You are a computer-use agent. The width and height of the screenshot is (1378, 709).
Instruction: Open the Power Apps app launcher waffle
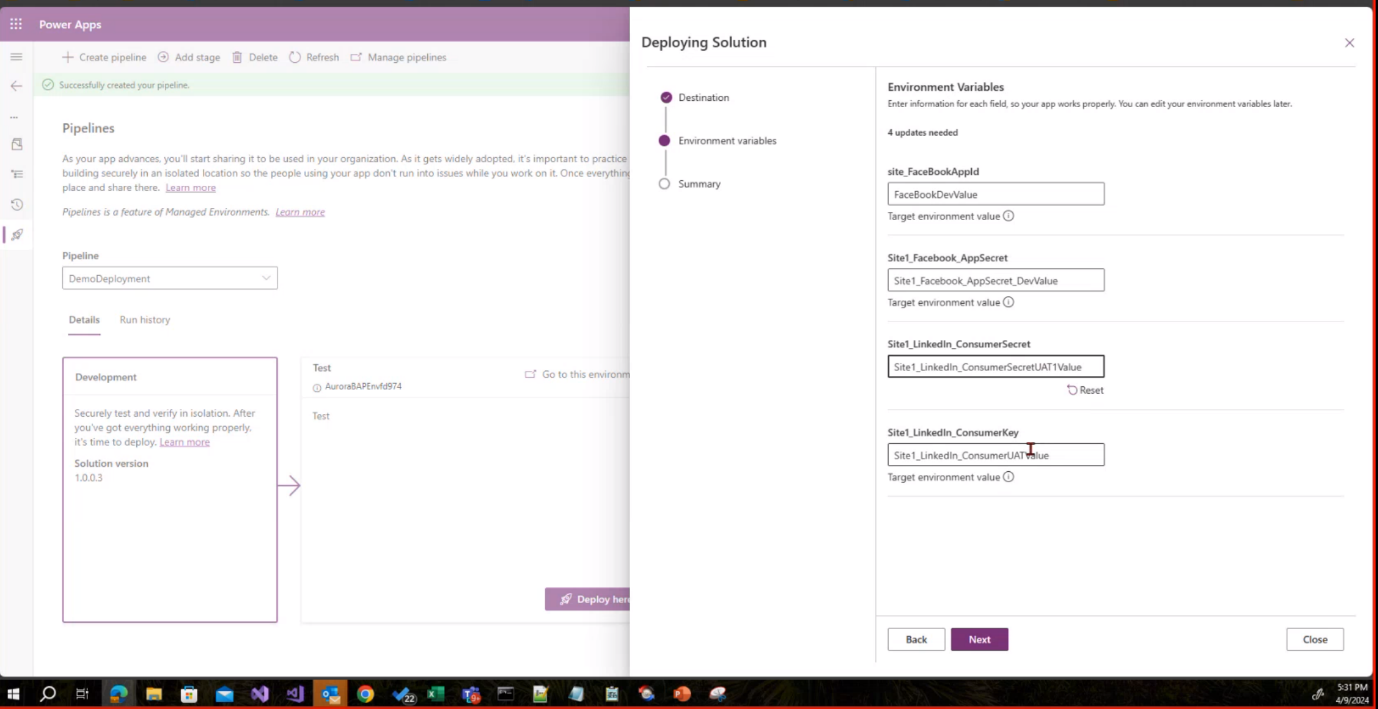pos(16,24)
